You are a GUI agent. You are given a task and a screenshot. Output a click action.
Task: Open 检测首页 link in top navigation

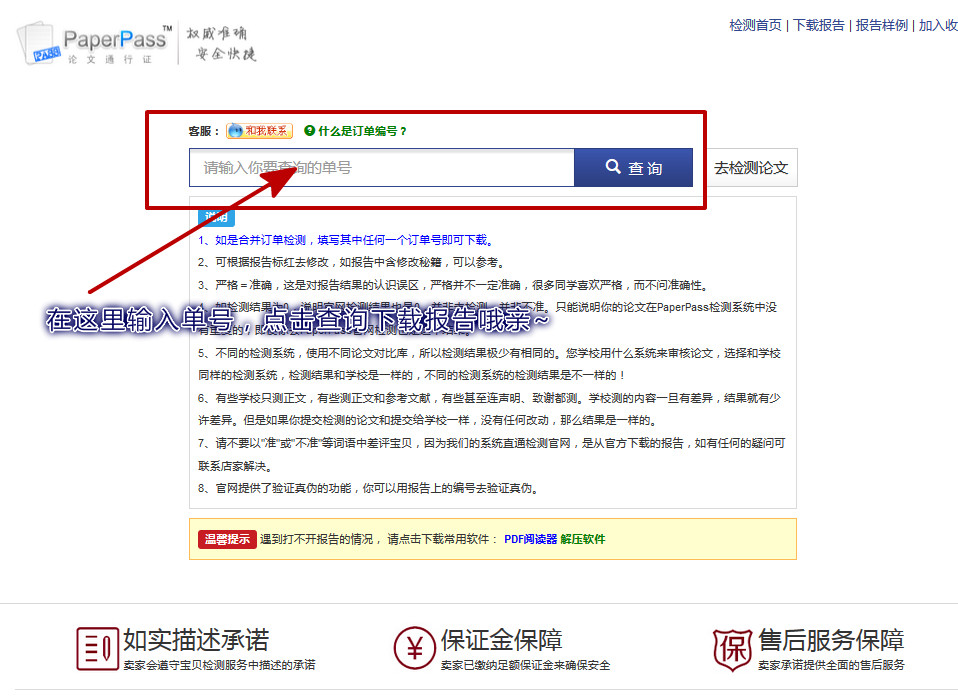(x=755, y=25)
